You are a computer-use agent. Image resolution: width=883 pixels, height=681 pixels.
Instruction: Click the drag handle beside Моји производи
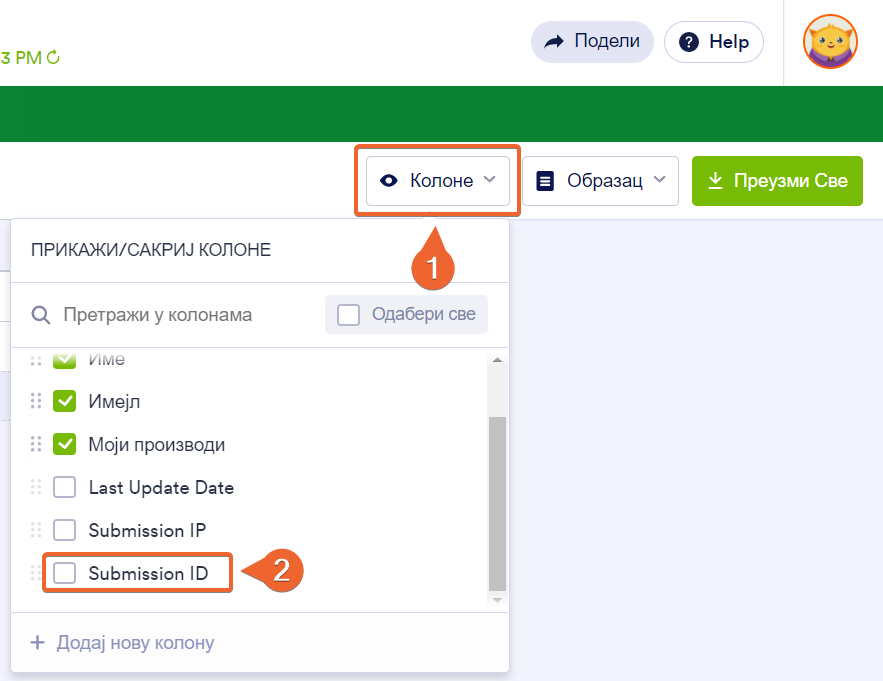(36, 444)
